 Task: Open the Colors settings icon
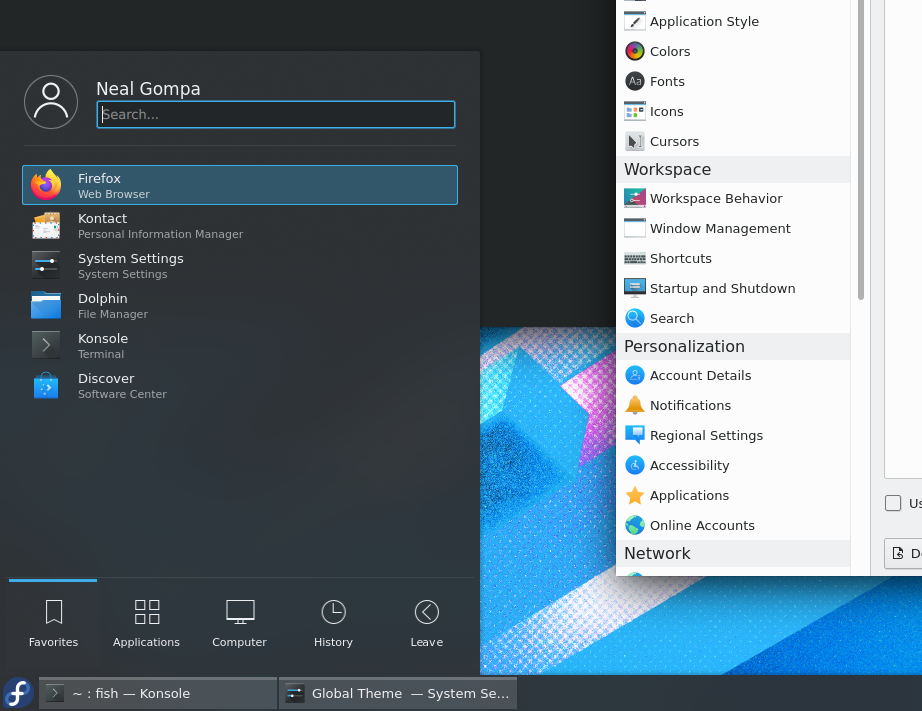click(x=635, y=51)
